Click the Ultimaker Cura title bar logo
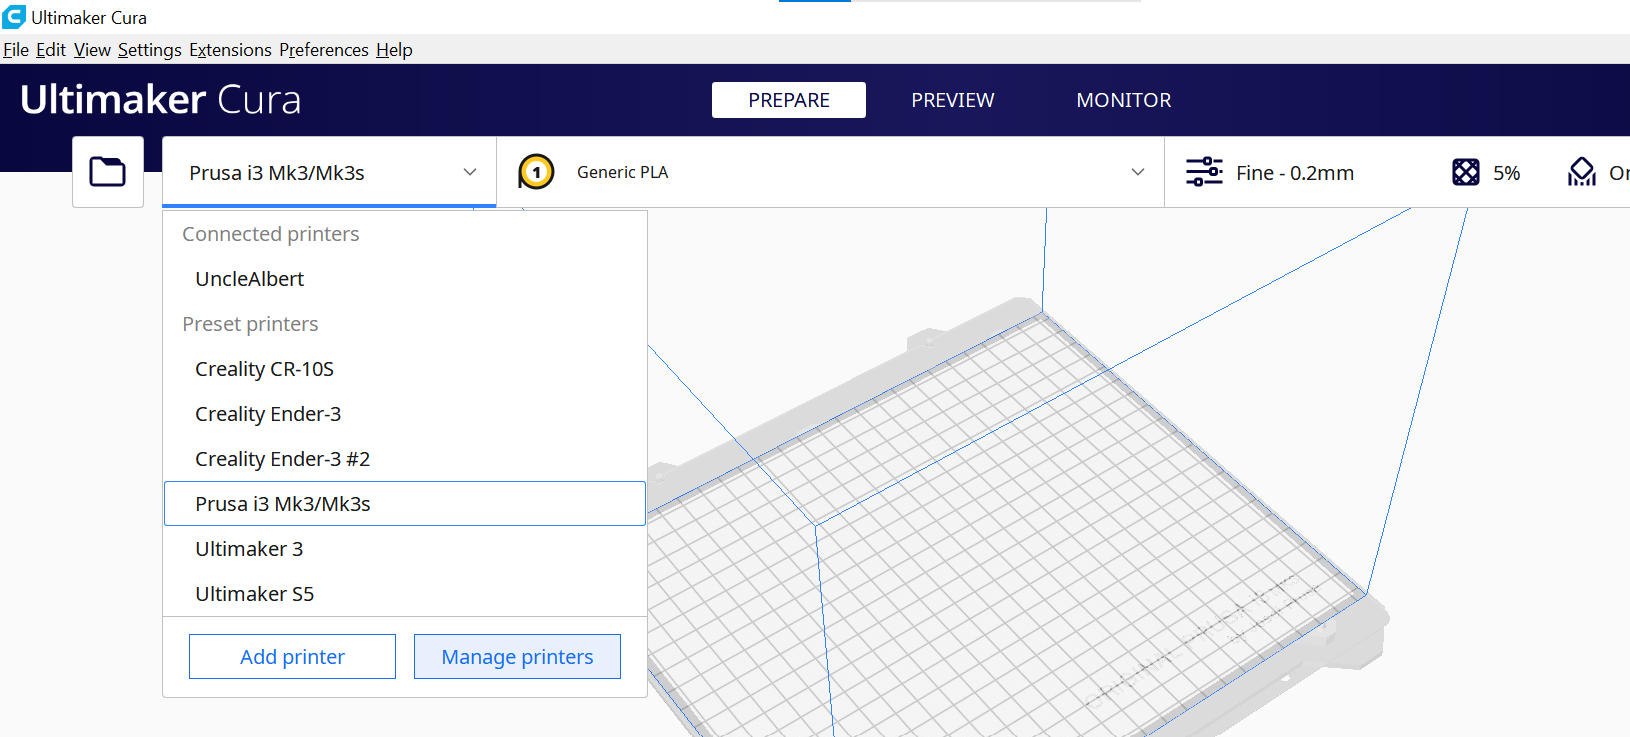This screenshot has width=1630, height=737. point(14,17)
